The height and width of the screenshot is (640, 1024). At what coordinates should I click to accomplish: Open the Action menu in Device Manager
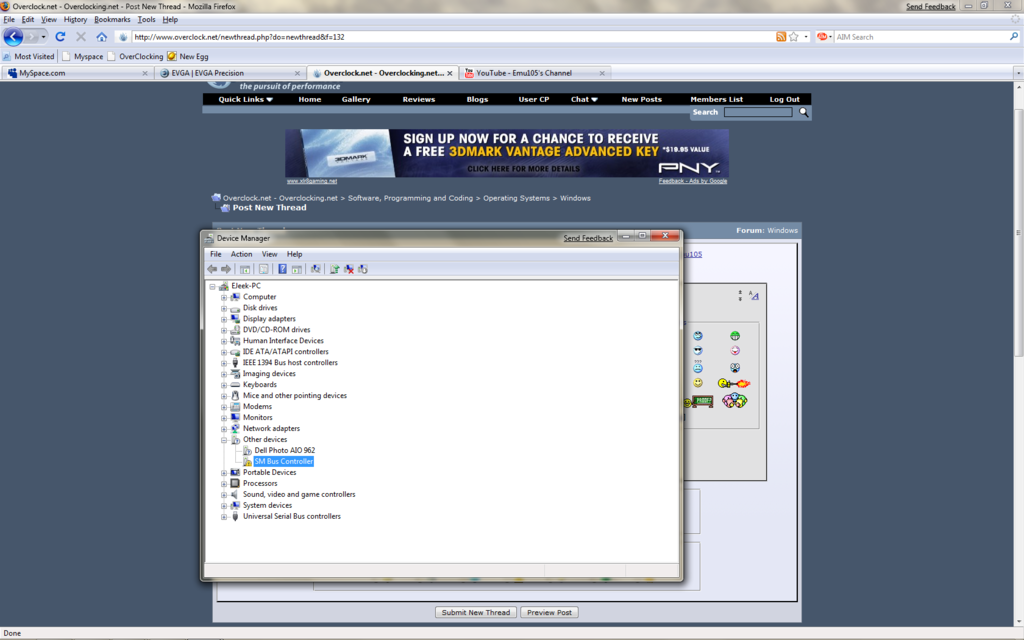(241, 253)
